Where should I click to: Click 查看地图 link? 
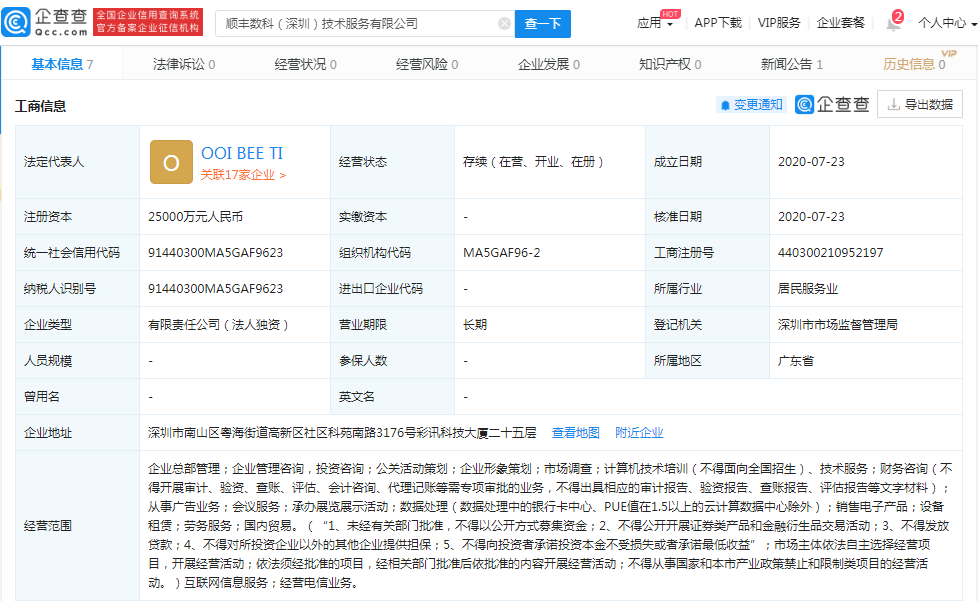575,433
